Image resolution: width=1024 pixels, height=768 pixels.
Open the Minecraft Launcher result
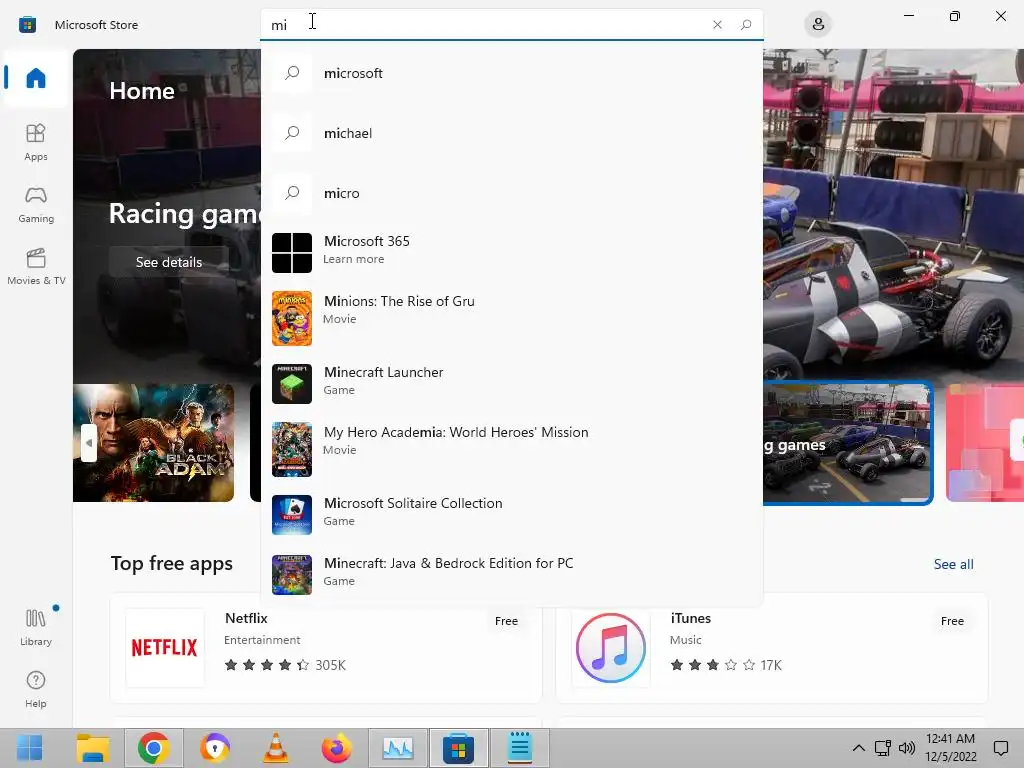(511, 383)
